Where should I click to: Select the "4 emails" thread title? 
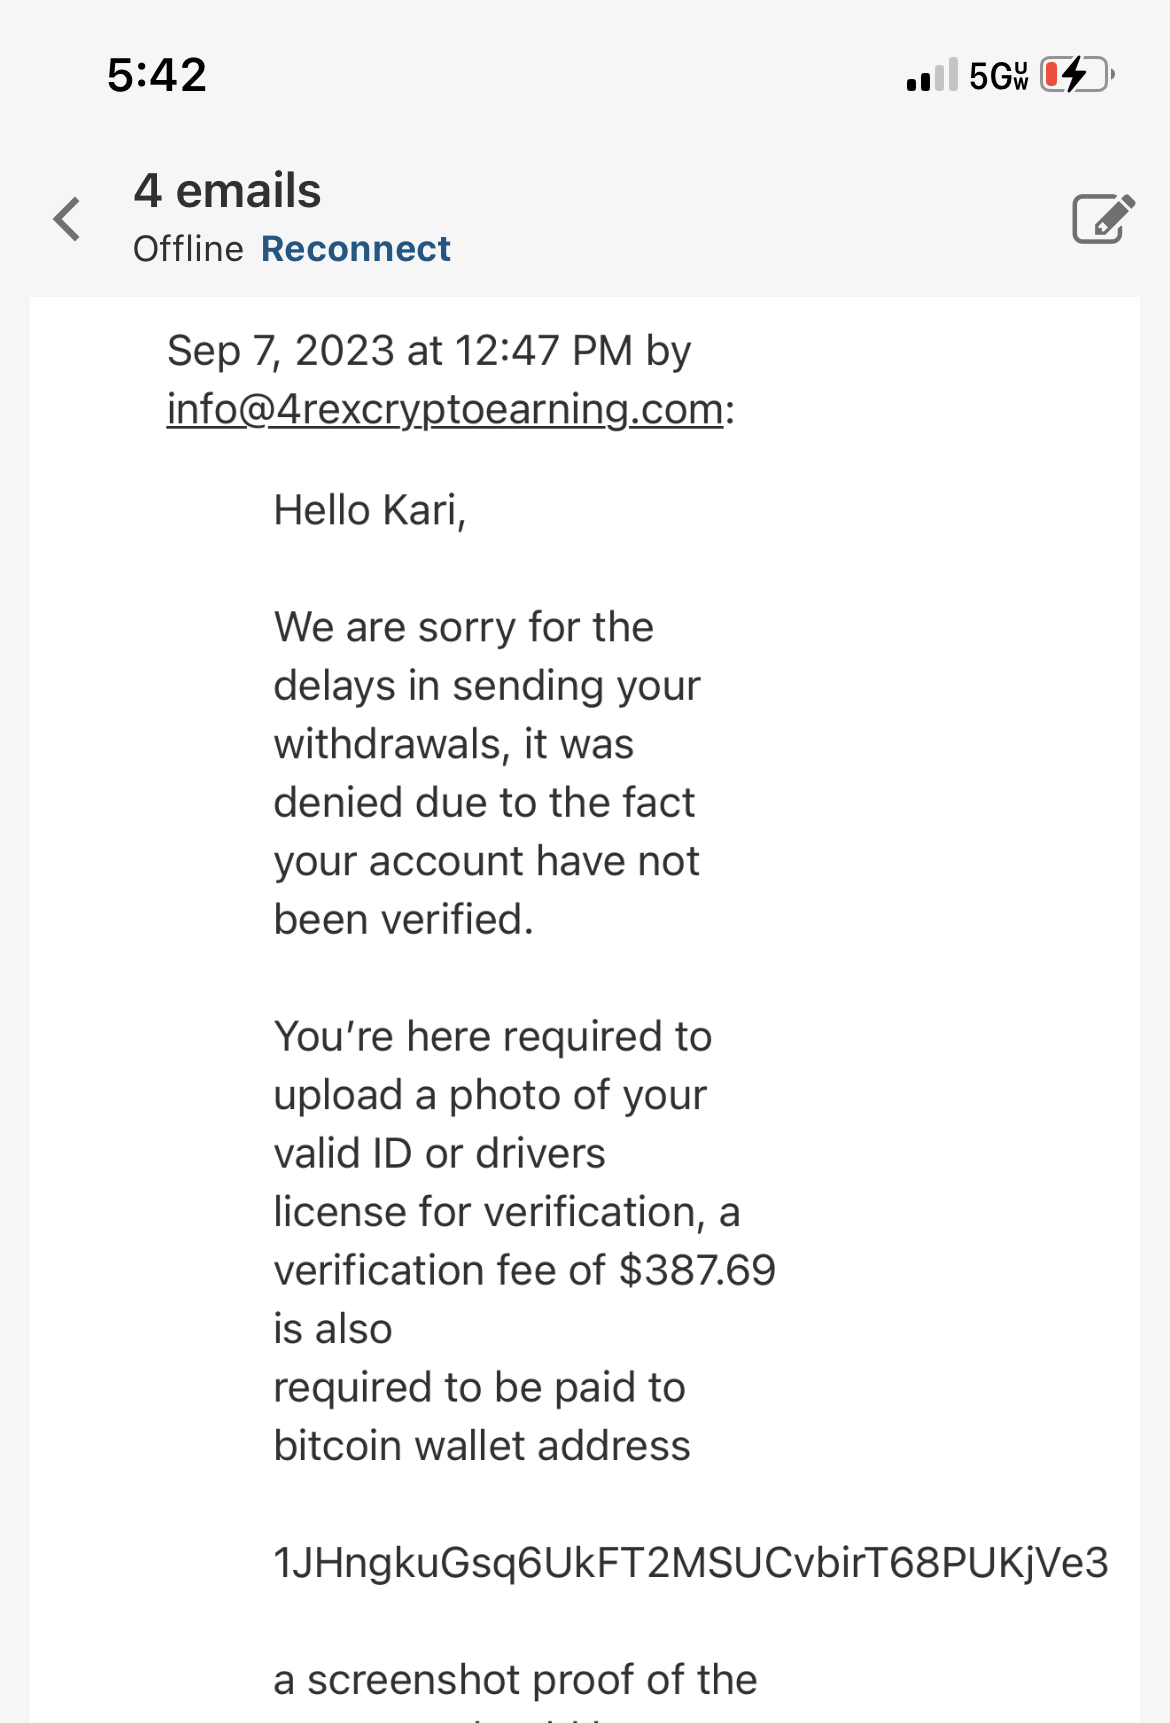point(227,191)
